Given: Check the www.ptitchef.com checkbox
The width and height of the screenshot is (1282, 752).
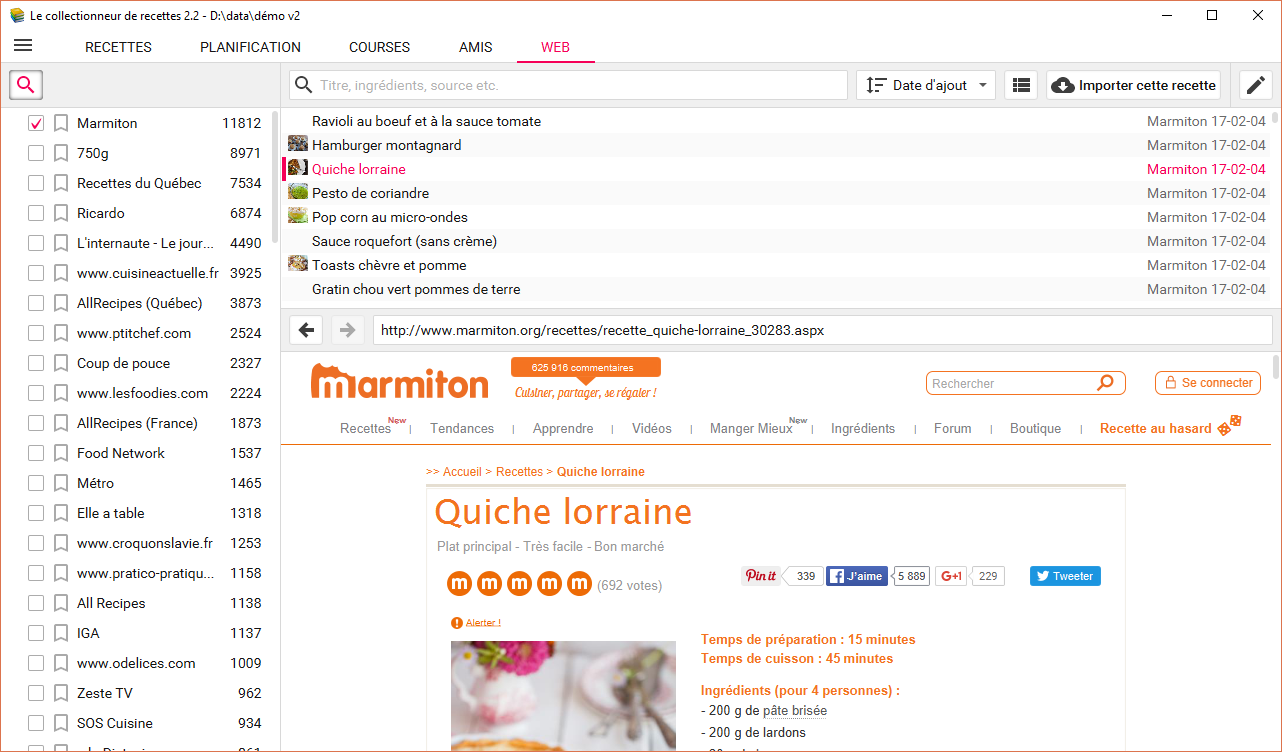Looking at the screenshot, I should tap(36, 333).
